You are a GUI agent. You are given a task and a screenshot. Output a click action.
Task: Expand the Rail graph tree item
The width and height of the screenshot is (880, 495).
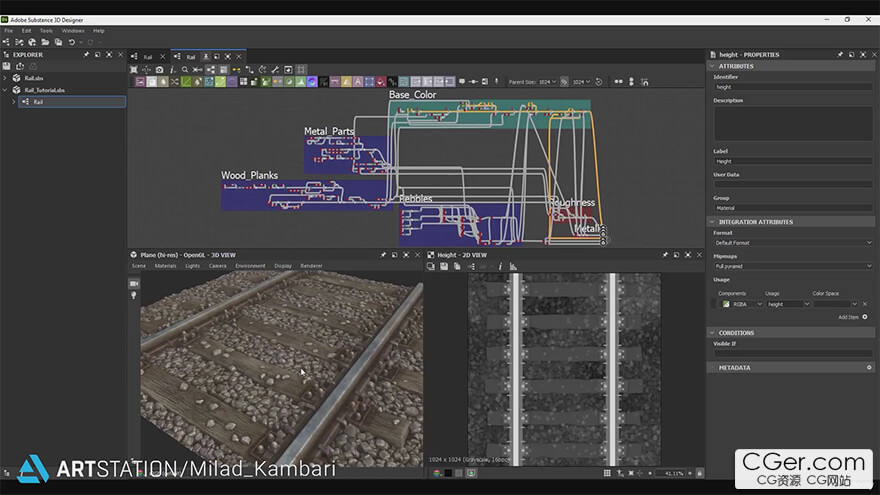13,102
